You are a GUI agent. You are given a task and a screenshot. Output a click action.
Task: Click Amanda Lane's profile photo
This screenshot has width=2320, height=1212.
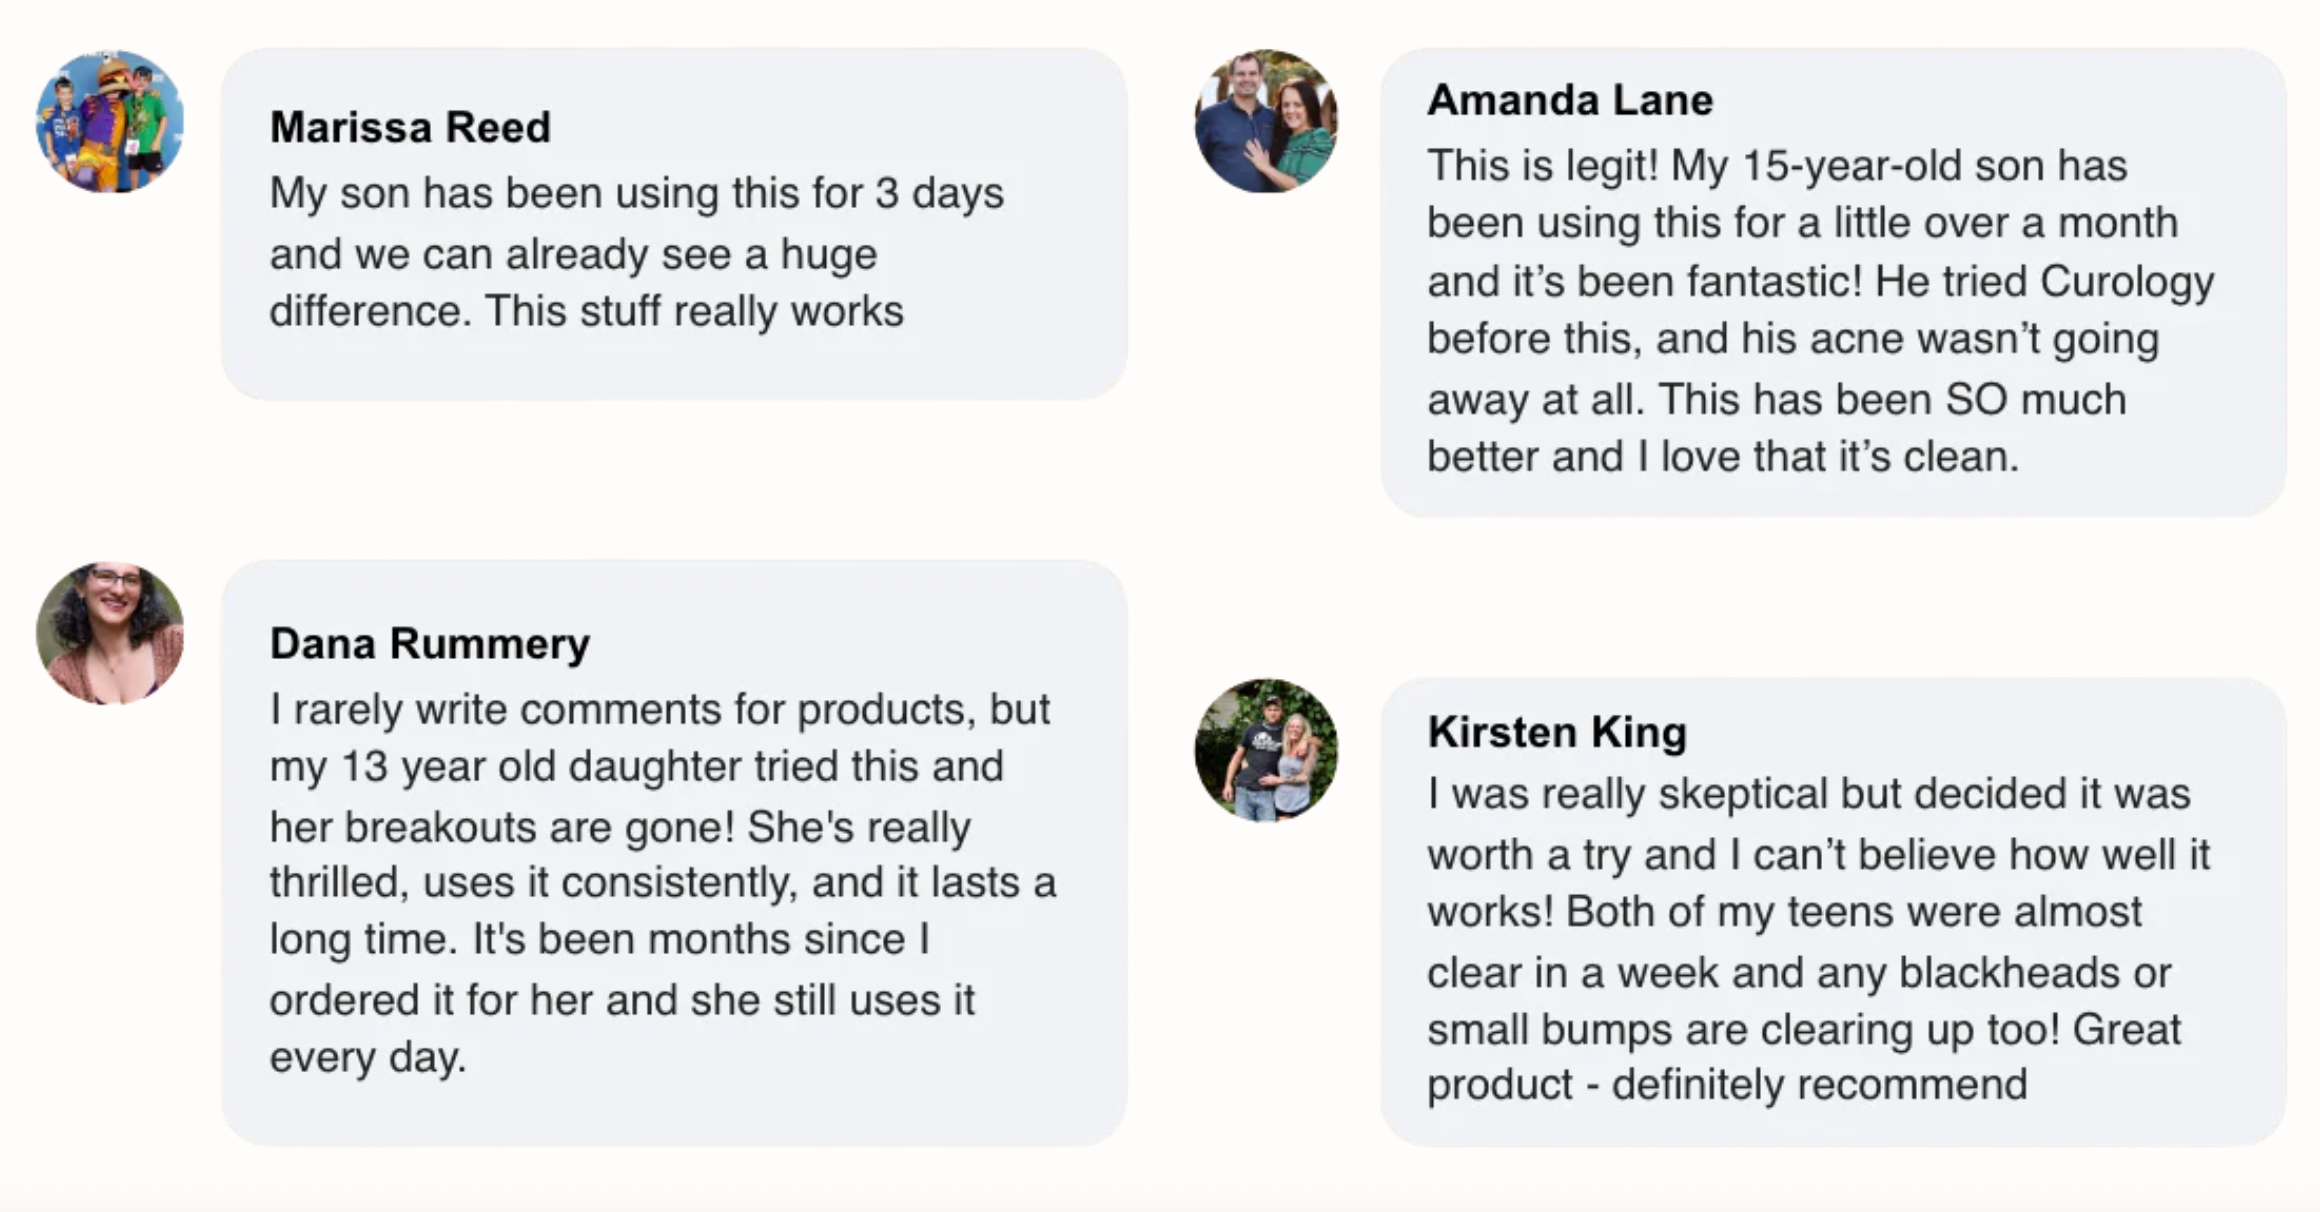(1266, 121)
